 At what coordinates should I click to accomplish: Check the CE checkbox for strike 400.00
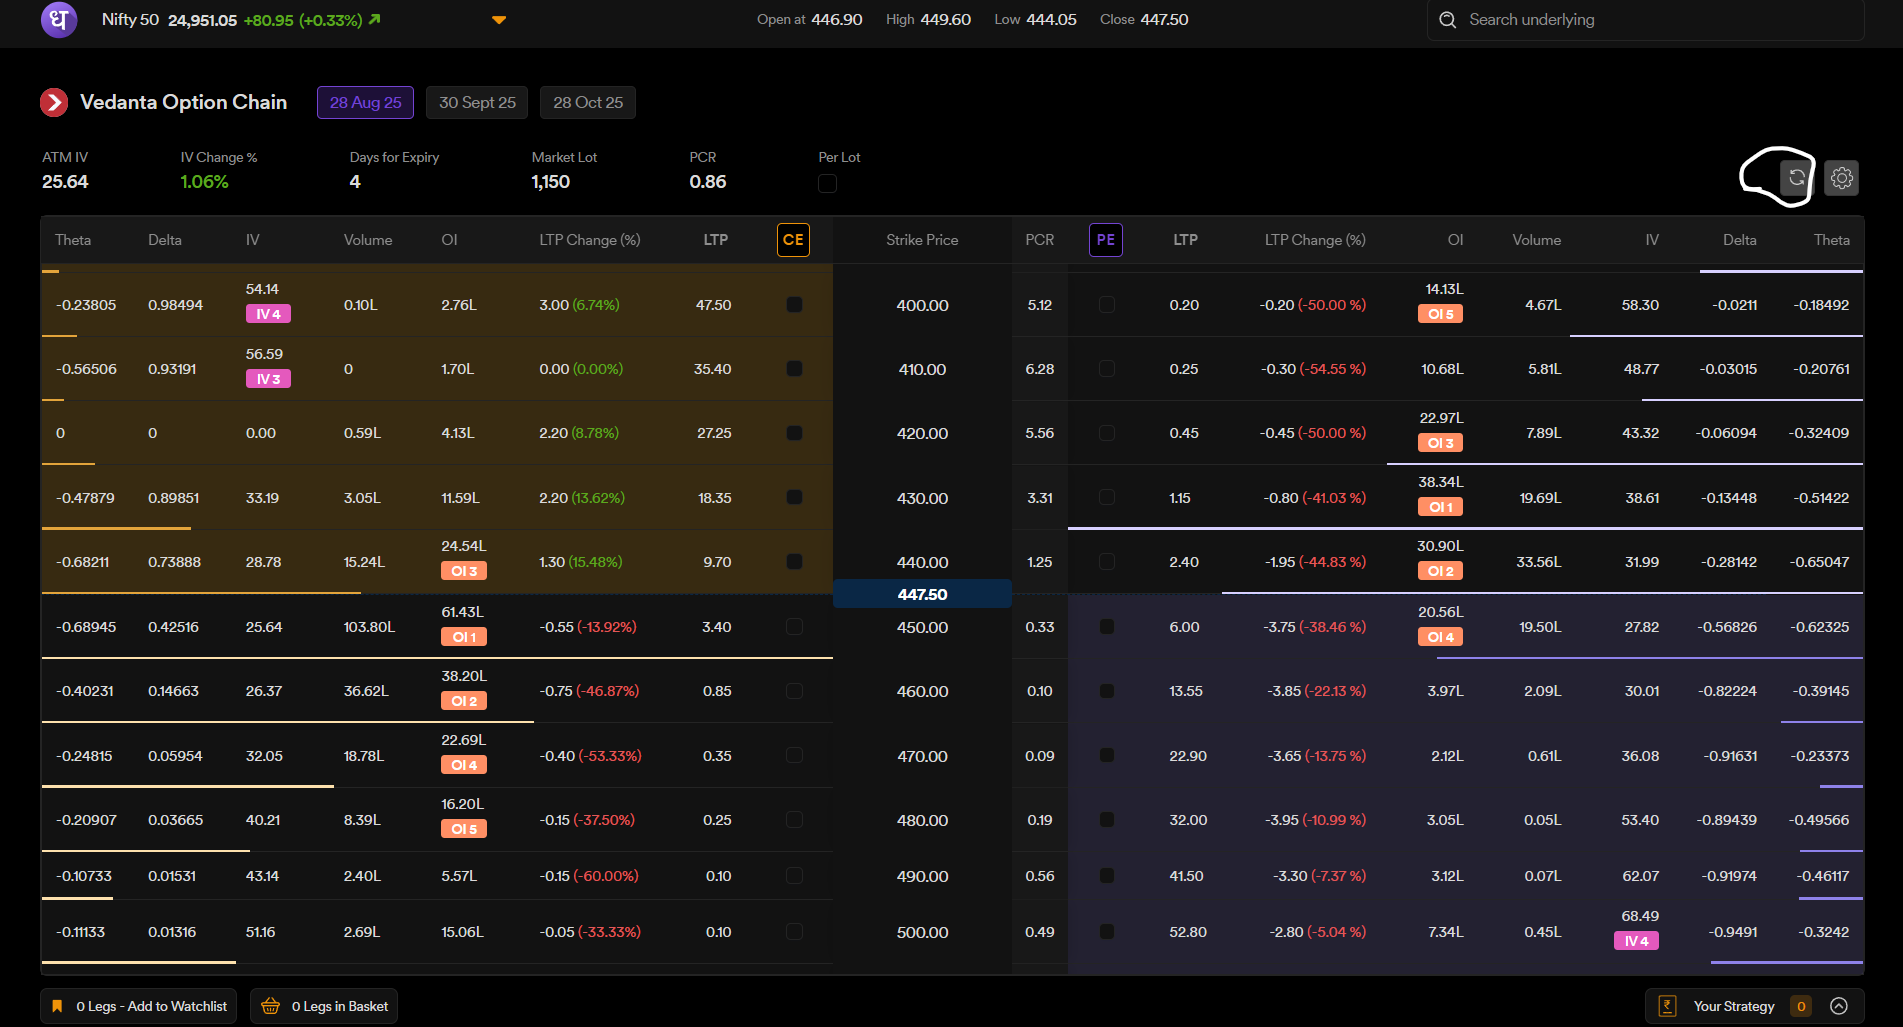coord(794,304)
